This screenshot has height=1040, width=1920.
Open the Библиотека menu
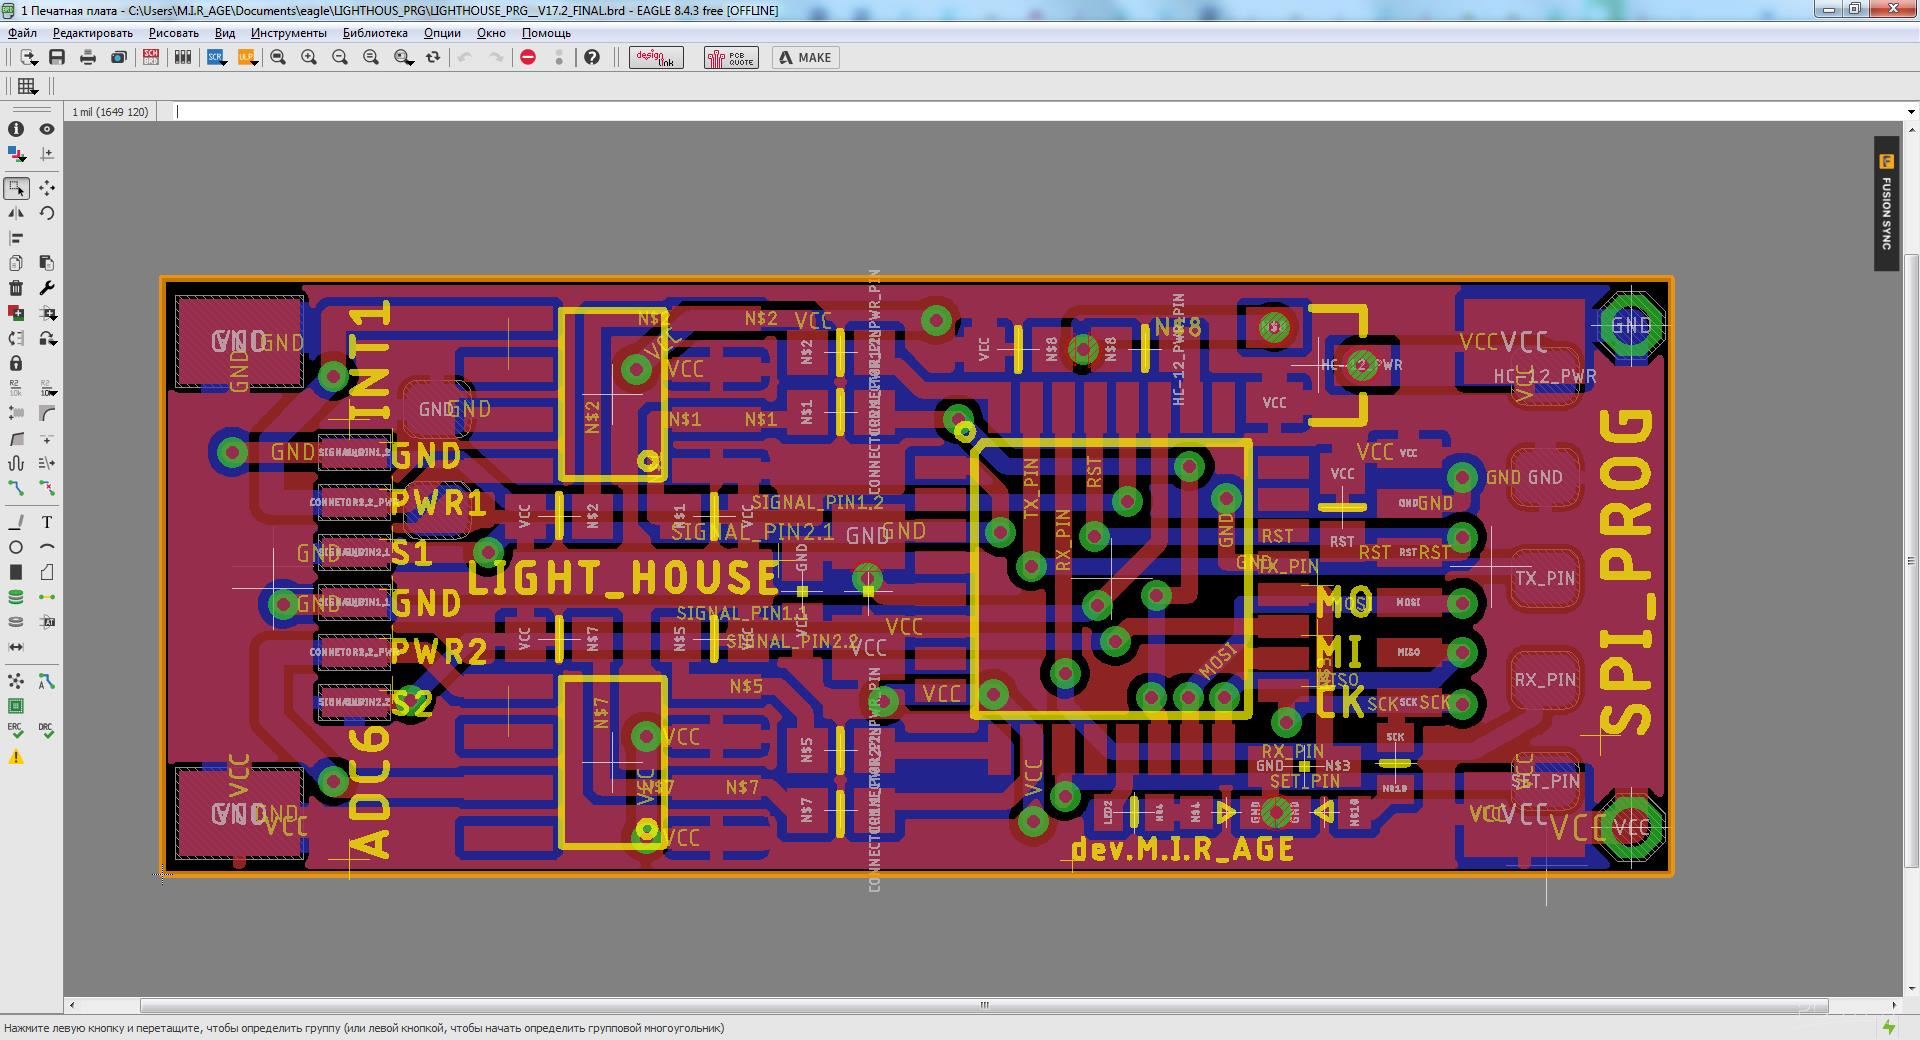coord(375,33)
